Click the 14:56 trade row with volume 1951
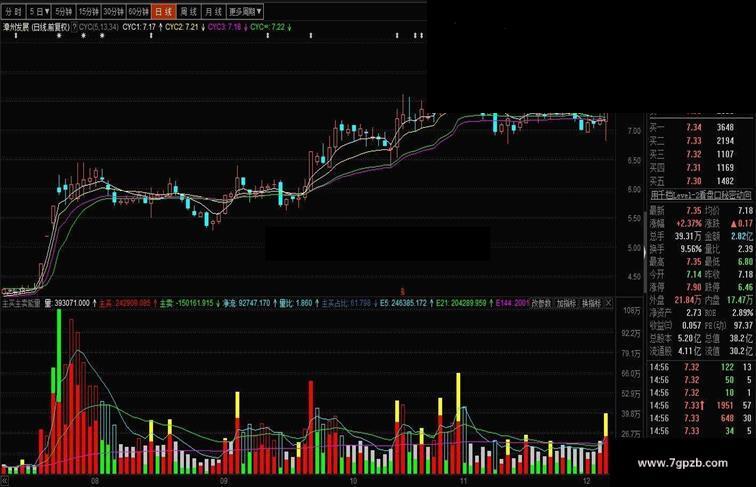Screen dimensions: 756x487 pos(701,406)
